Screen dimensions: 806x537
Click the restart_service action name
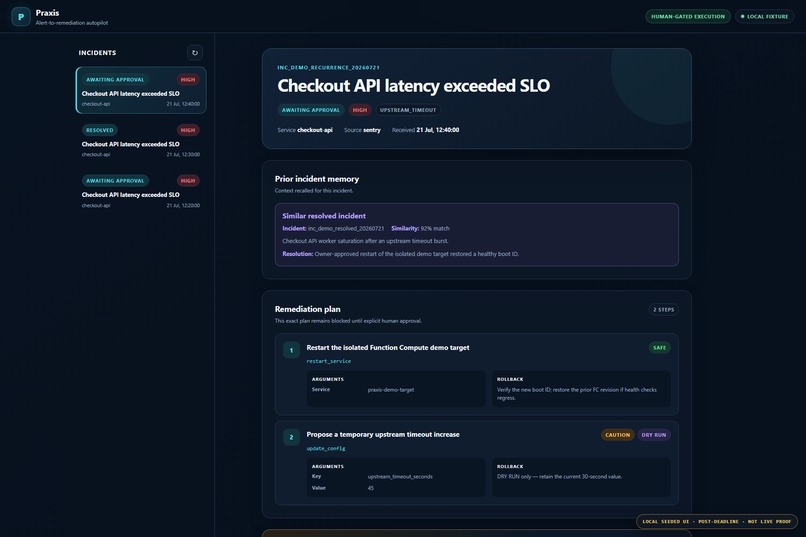[328, 361]
